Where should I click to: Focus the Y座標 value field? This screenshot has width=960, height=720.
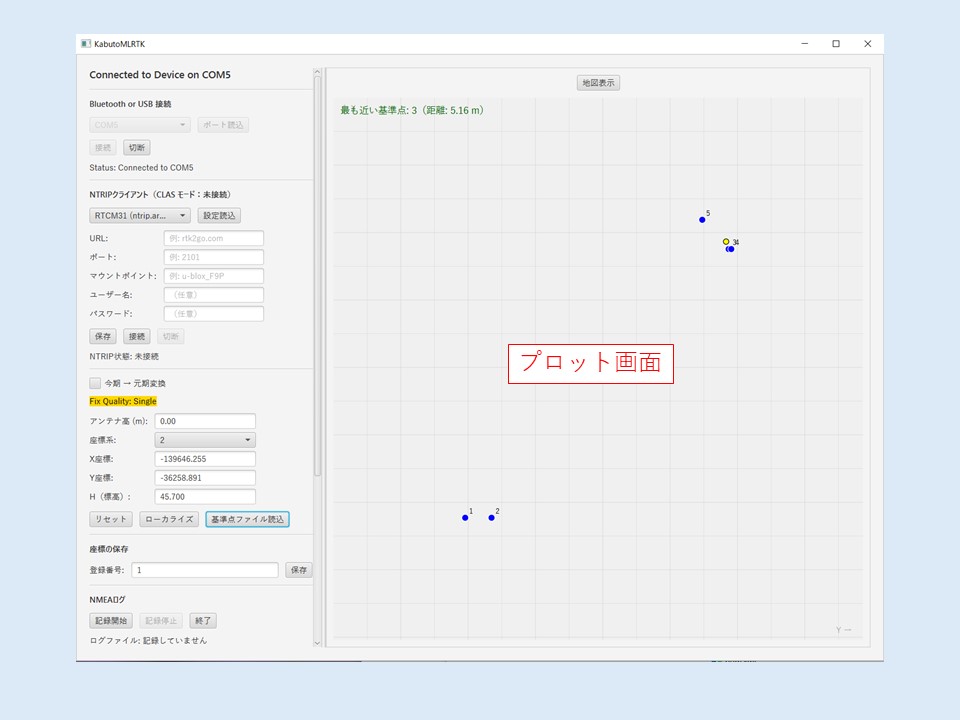[x=205, y=478]
